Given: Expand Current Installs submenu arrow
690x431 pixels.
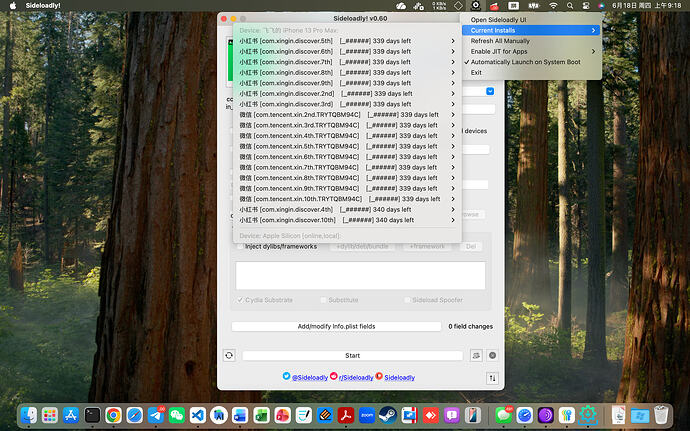Looking at the screenshot, I should pos(593,30).
